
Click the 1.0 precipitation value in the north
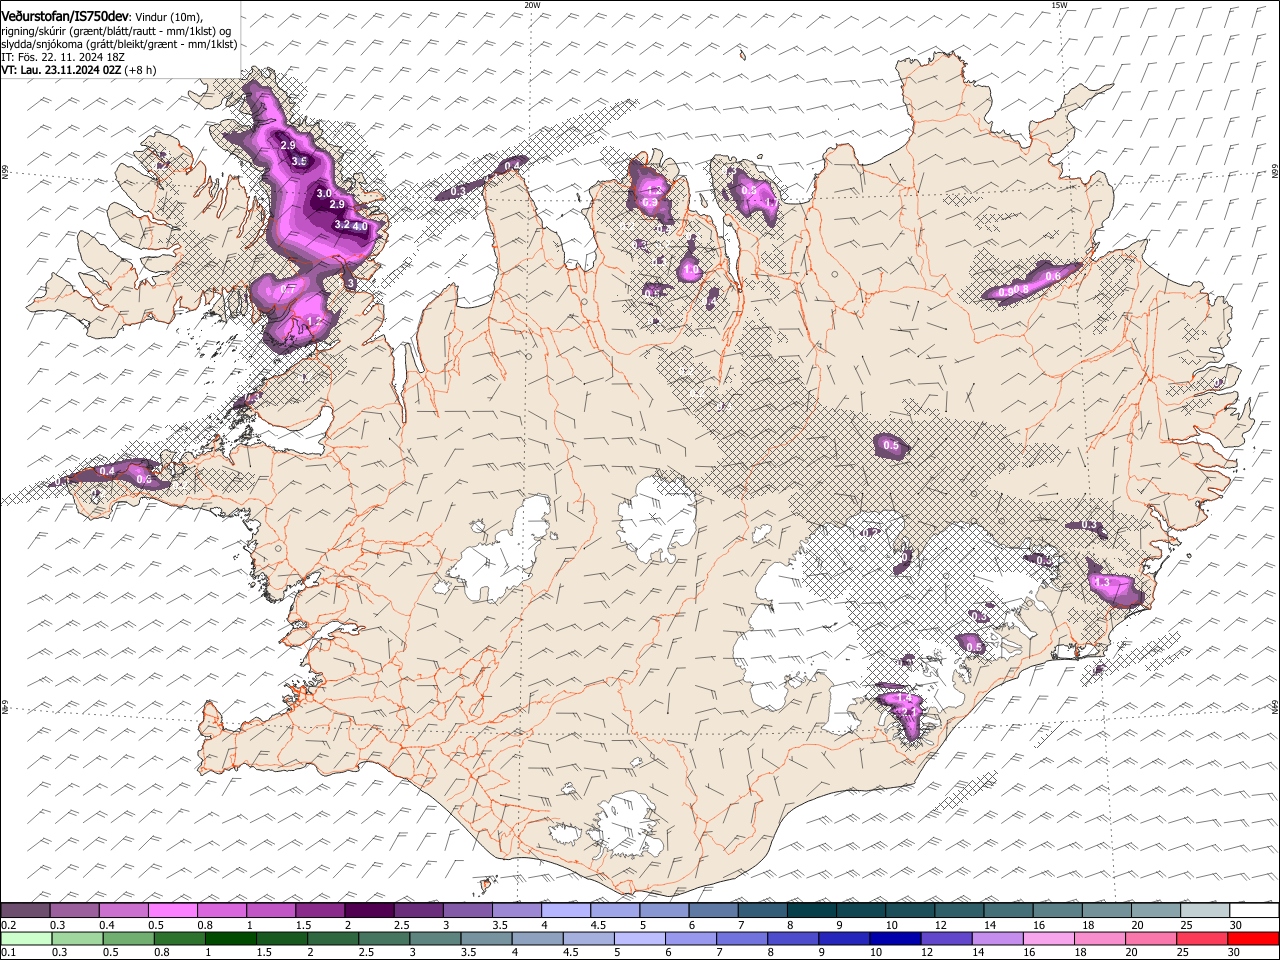(x=691, y=270)
